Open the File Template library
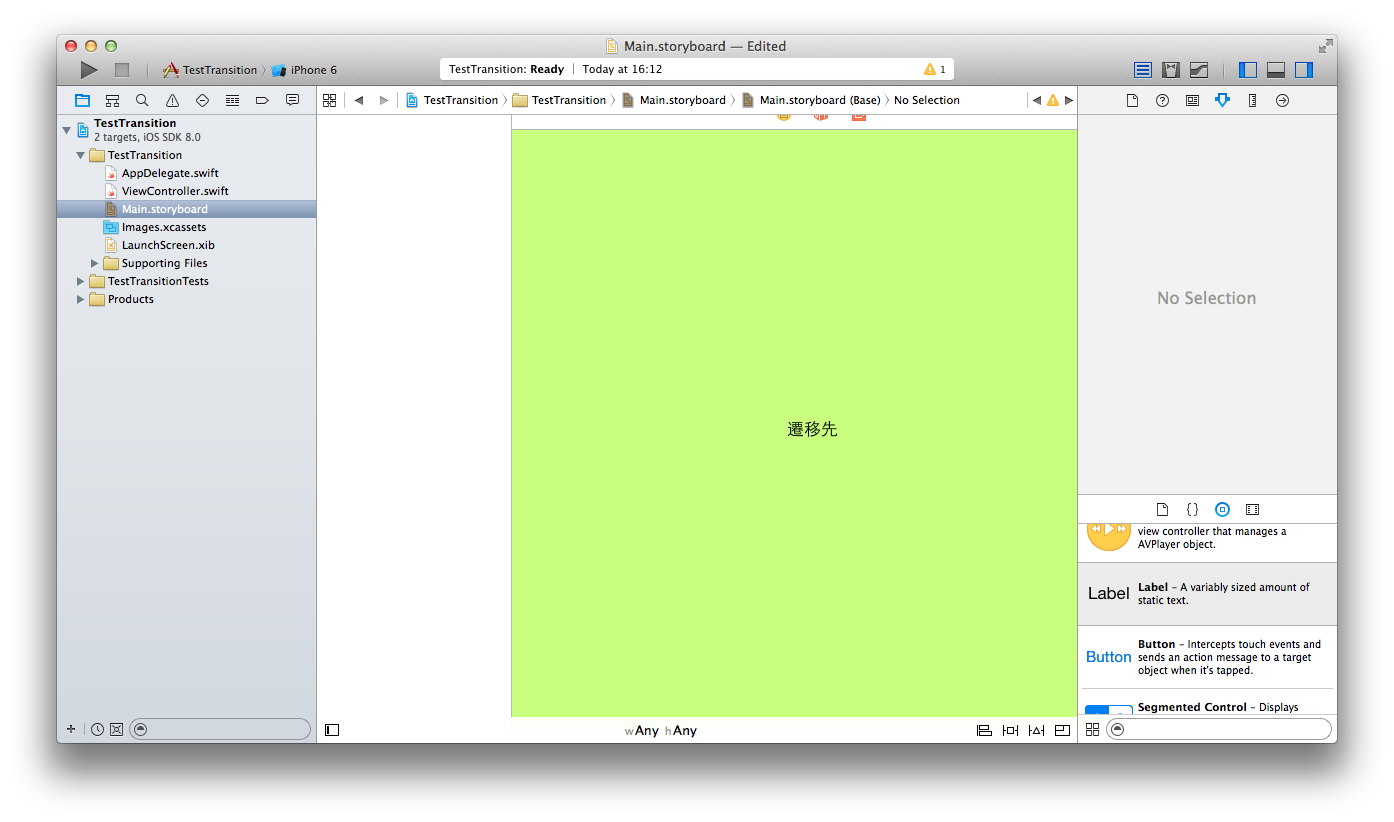The image size is (1394, 822). click(1162, 509)
